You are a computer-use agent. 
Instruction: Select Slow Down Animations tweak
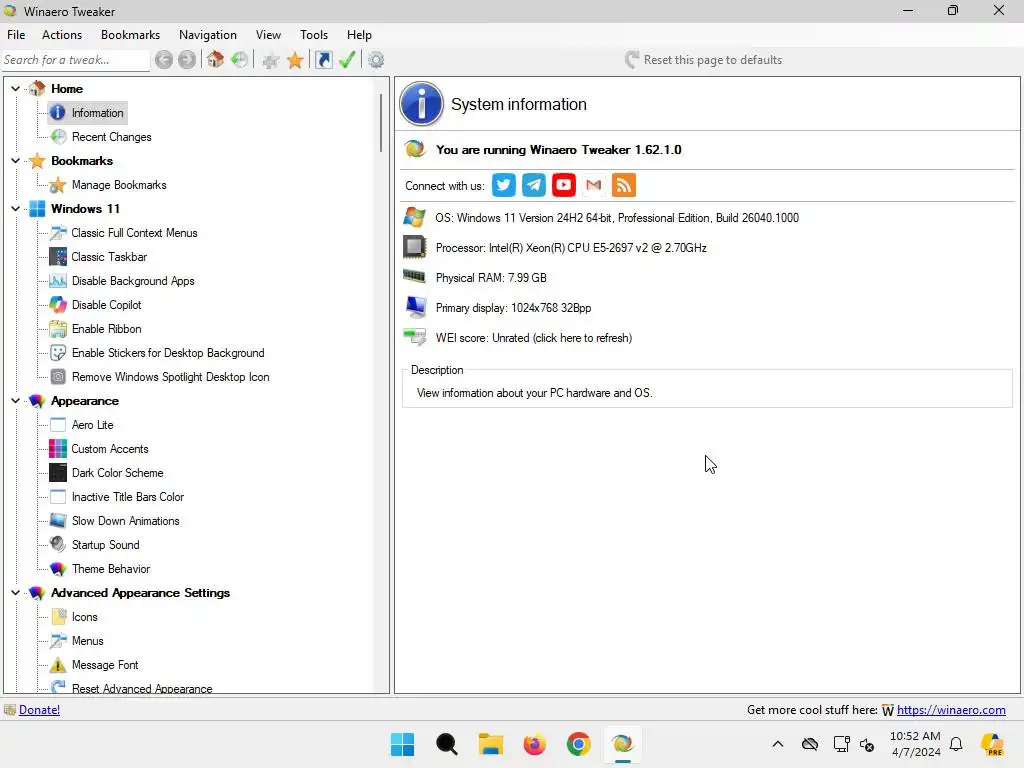pos(125,521)
